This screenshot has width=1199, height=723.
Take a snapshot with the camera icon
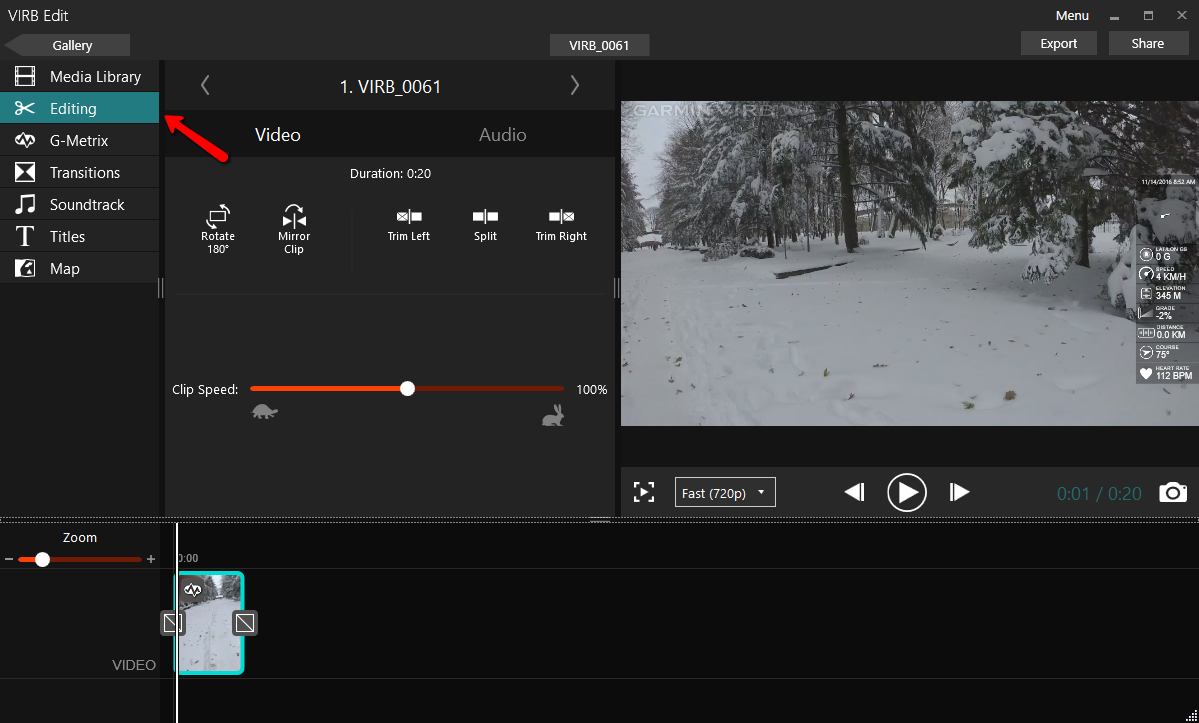[1173, 492]
